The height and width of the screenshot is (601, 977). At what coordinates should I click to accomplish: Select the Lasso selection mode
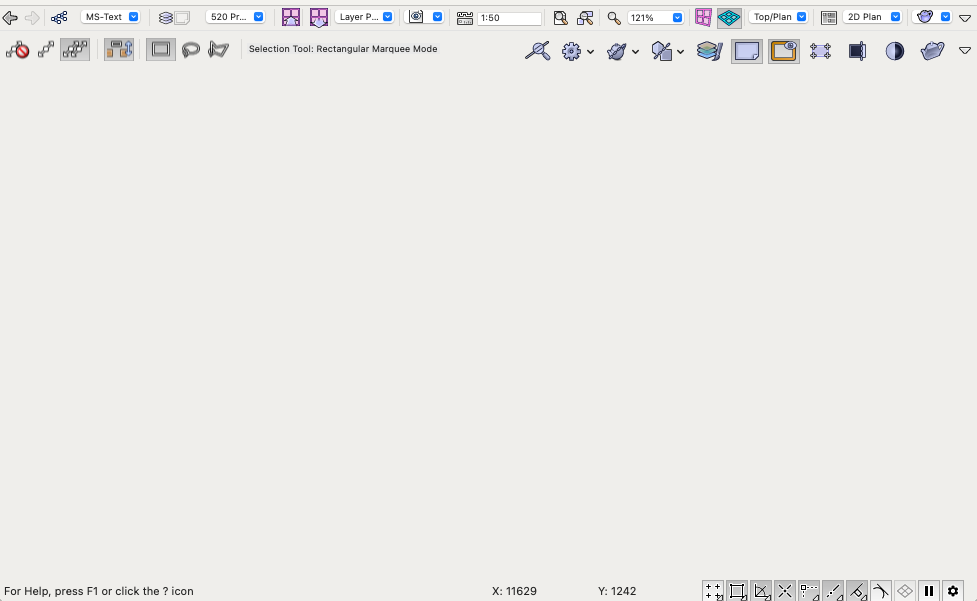pos(191,49)
